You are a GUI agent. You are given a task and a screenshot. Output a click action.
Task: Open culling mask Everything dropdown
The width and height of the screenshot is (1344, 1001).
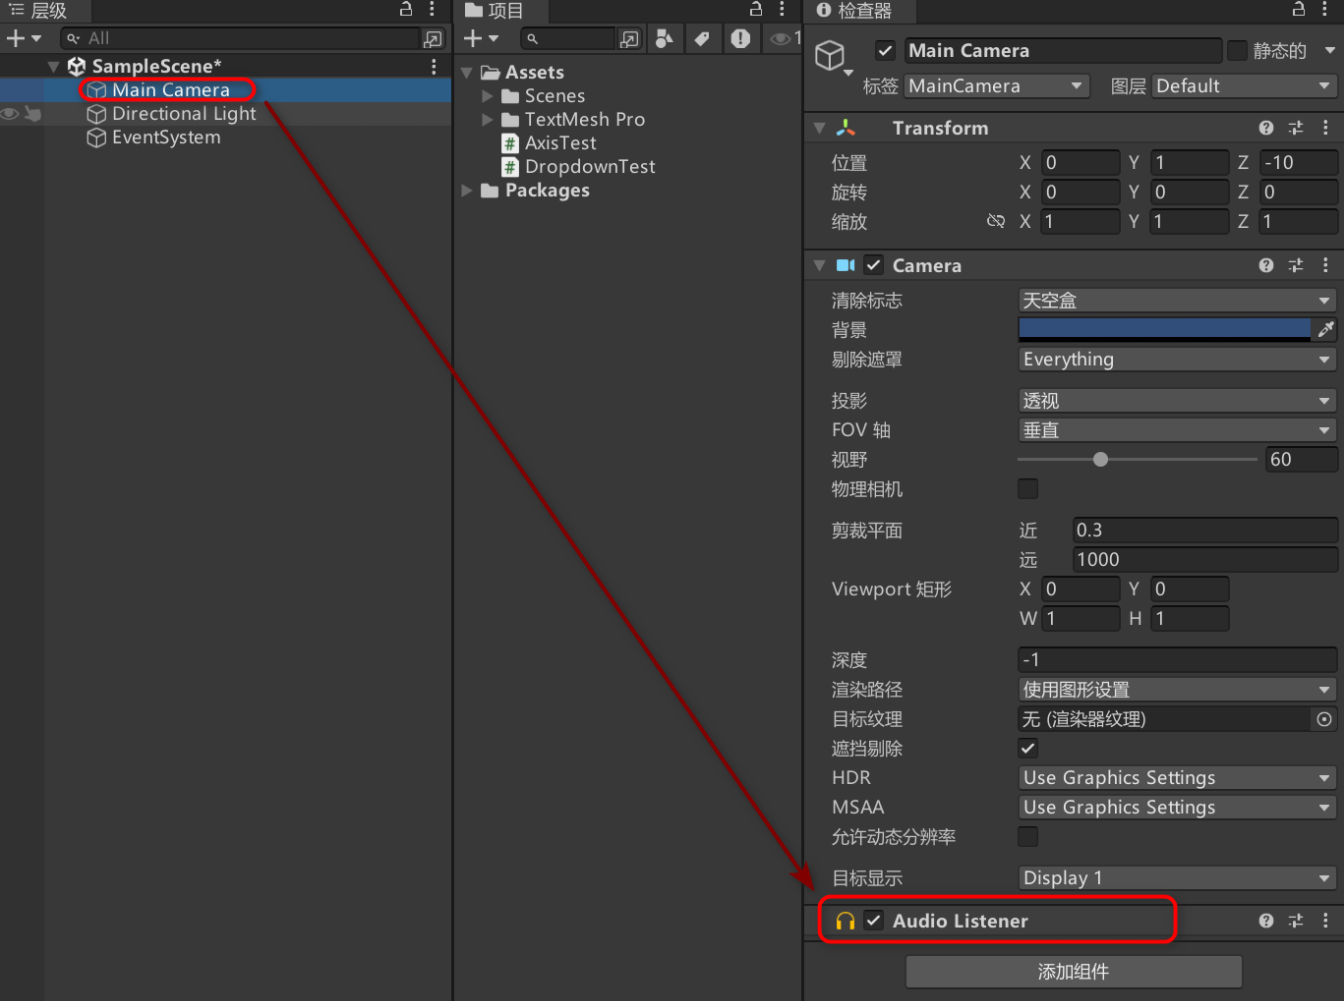(x=1177, y=359)
